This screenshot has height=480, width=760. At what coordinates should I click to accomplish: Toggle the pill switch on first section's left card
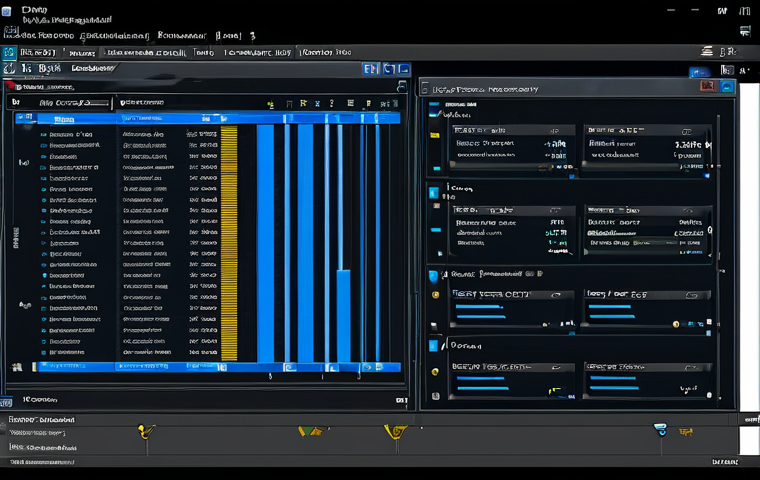click(554, 131)
